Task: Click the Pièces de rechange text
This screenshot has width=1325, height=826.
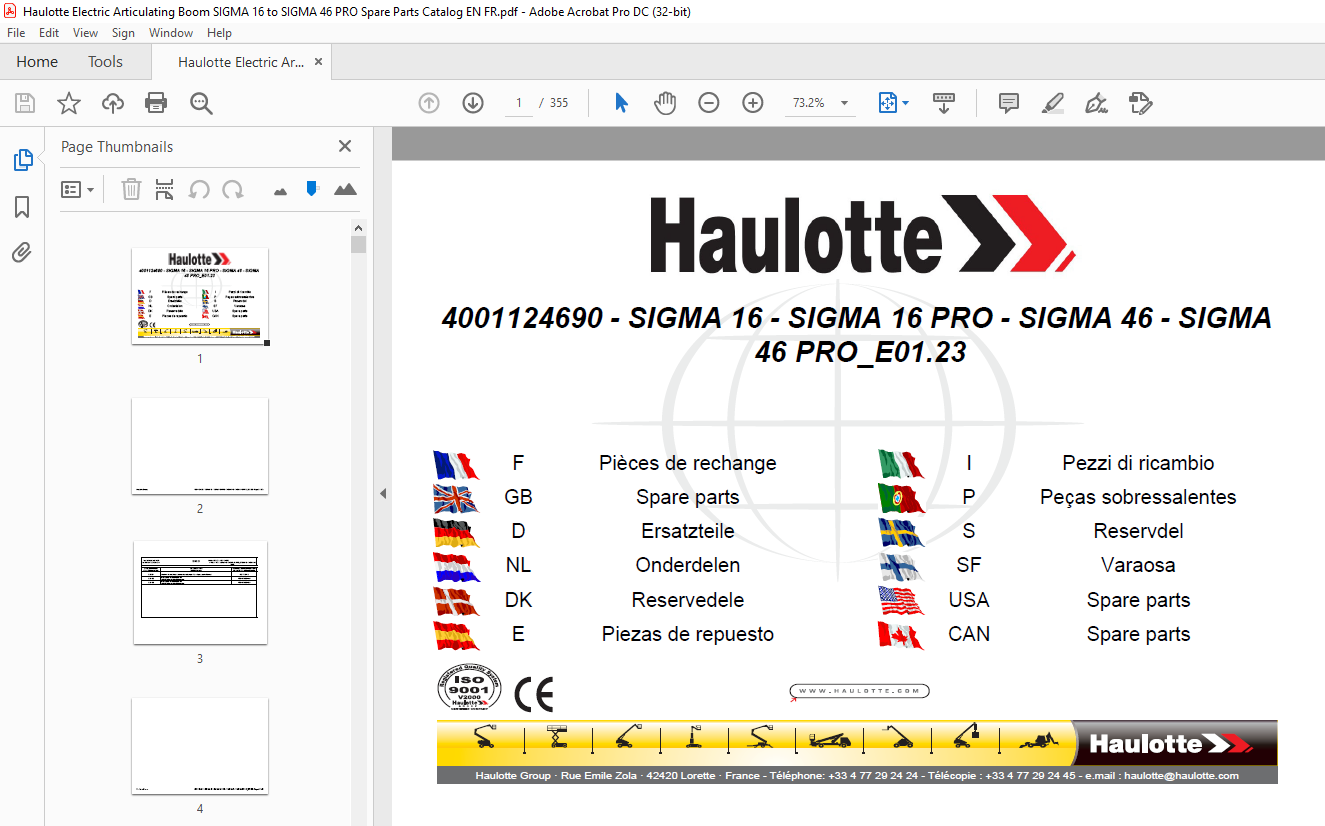Action: point(688,463)
